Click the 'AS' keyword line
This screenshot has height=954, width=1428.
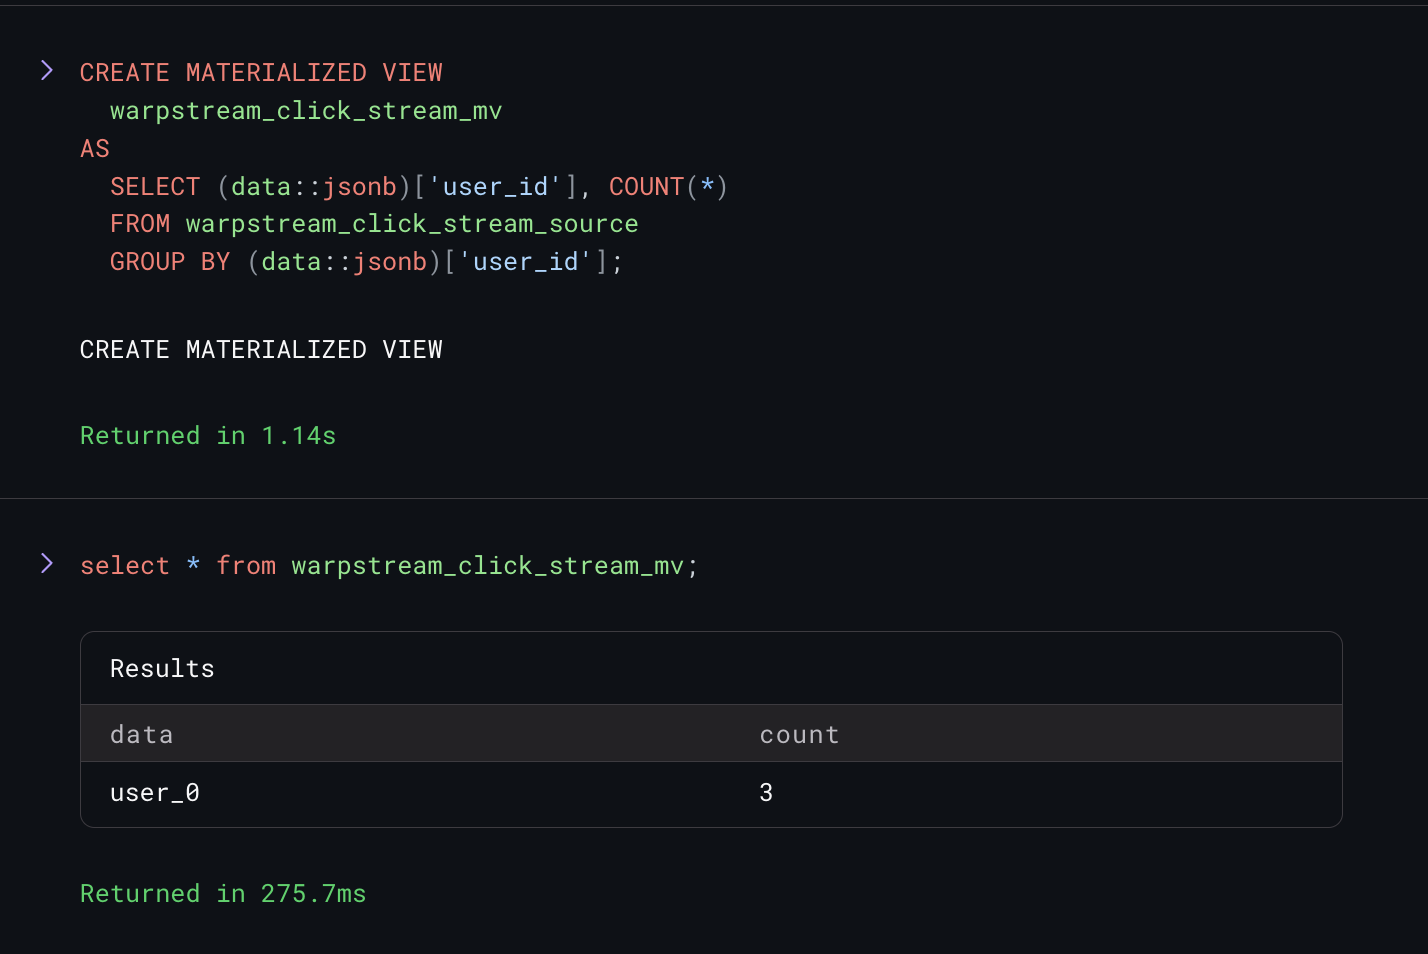coord(95,149)
